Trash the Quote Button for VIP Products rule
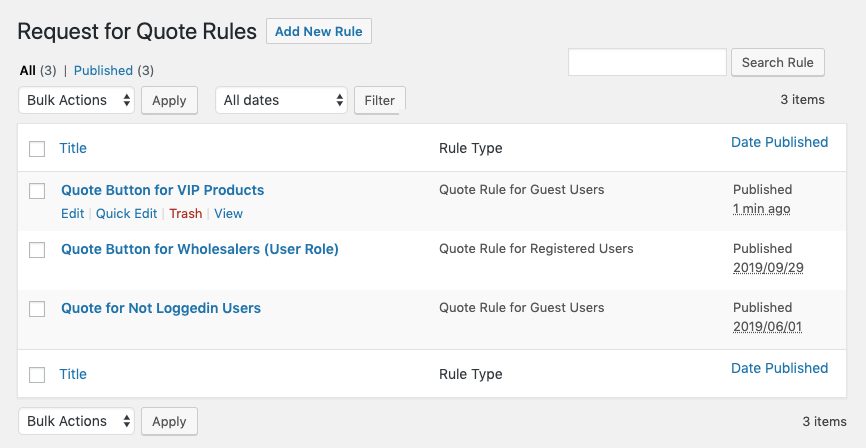This screenshot has width=866, height=448. [x=185, y=213]
